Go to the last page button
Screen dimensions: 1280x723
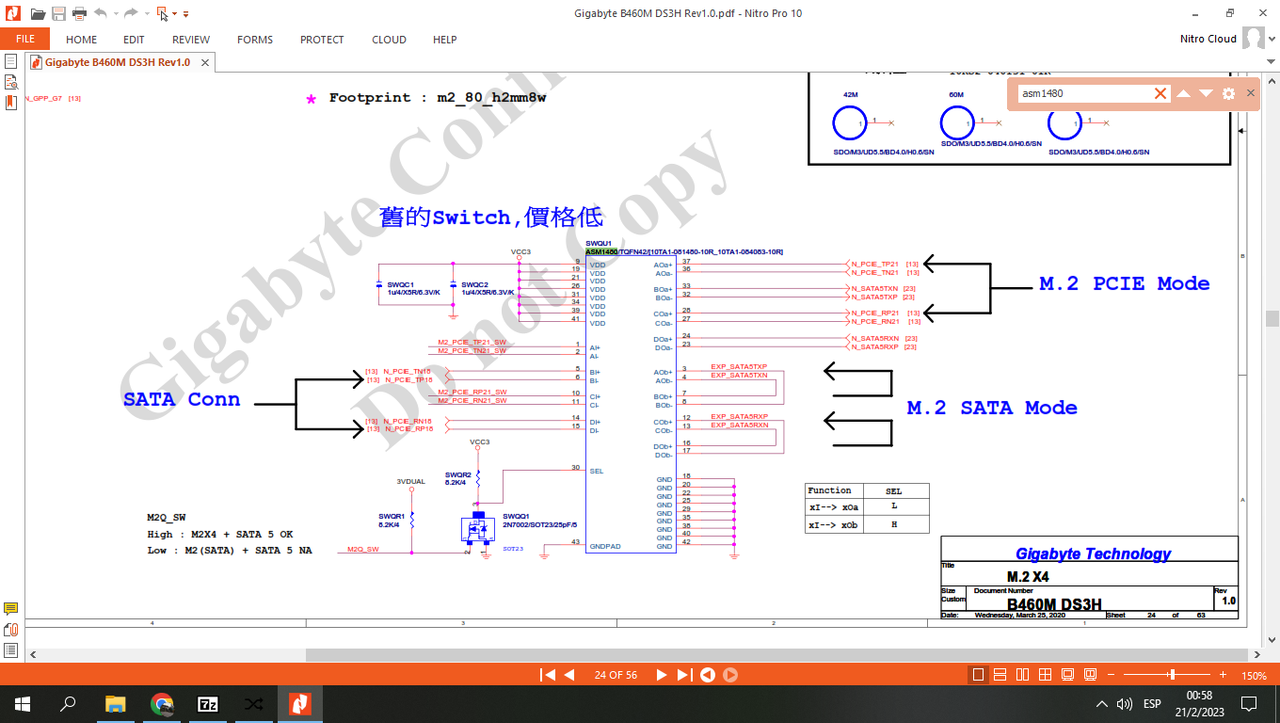tap(684, 675)
